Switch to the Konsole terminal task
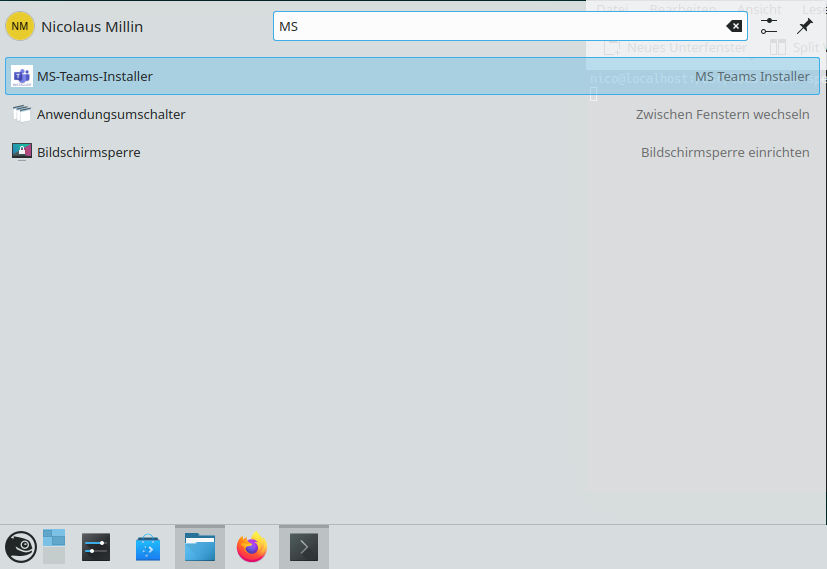 coord(304,547)
